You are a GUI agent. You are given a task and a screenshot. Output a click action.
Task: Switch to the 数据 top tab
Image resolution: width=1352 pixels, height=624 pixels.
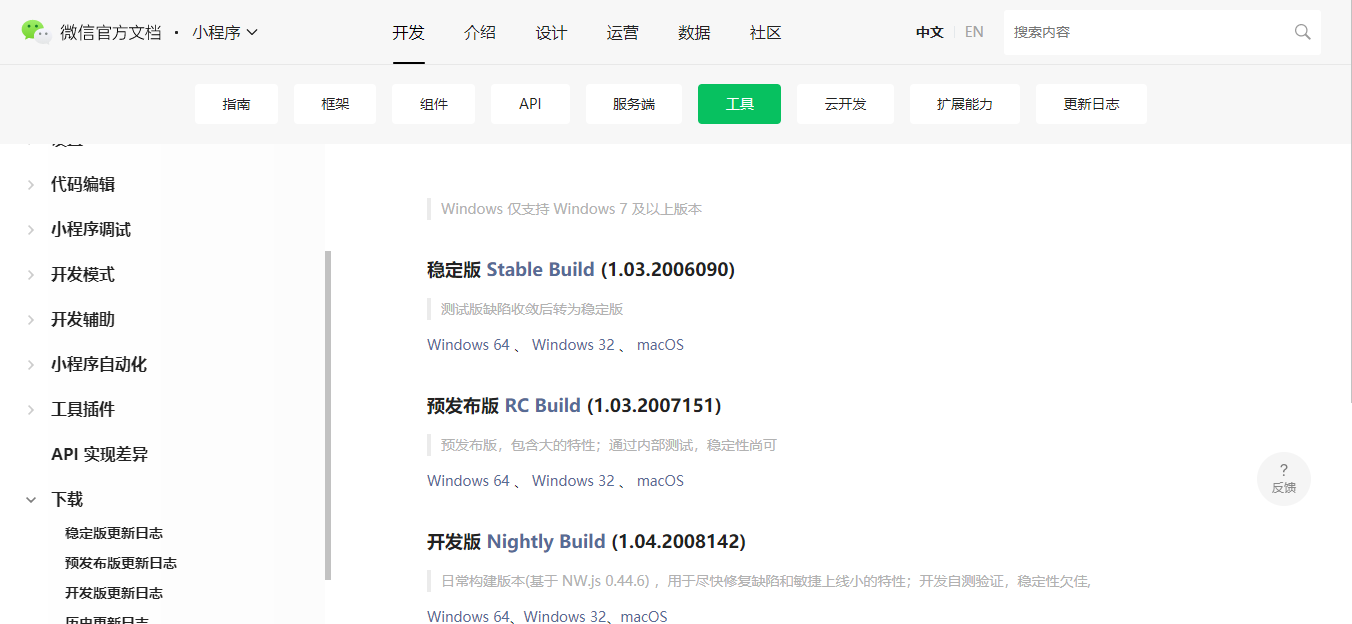(x=694, y=32)
